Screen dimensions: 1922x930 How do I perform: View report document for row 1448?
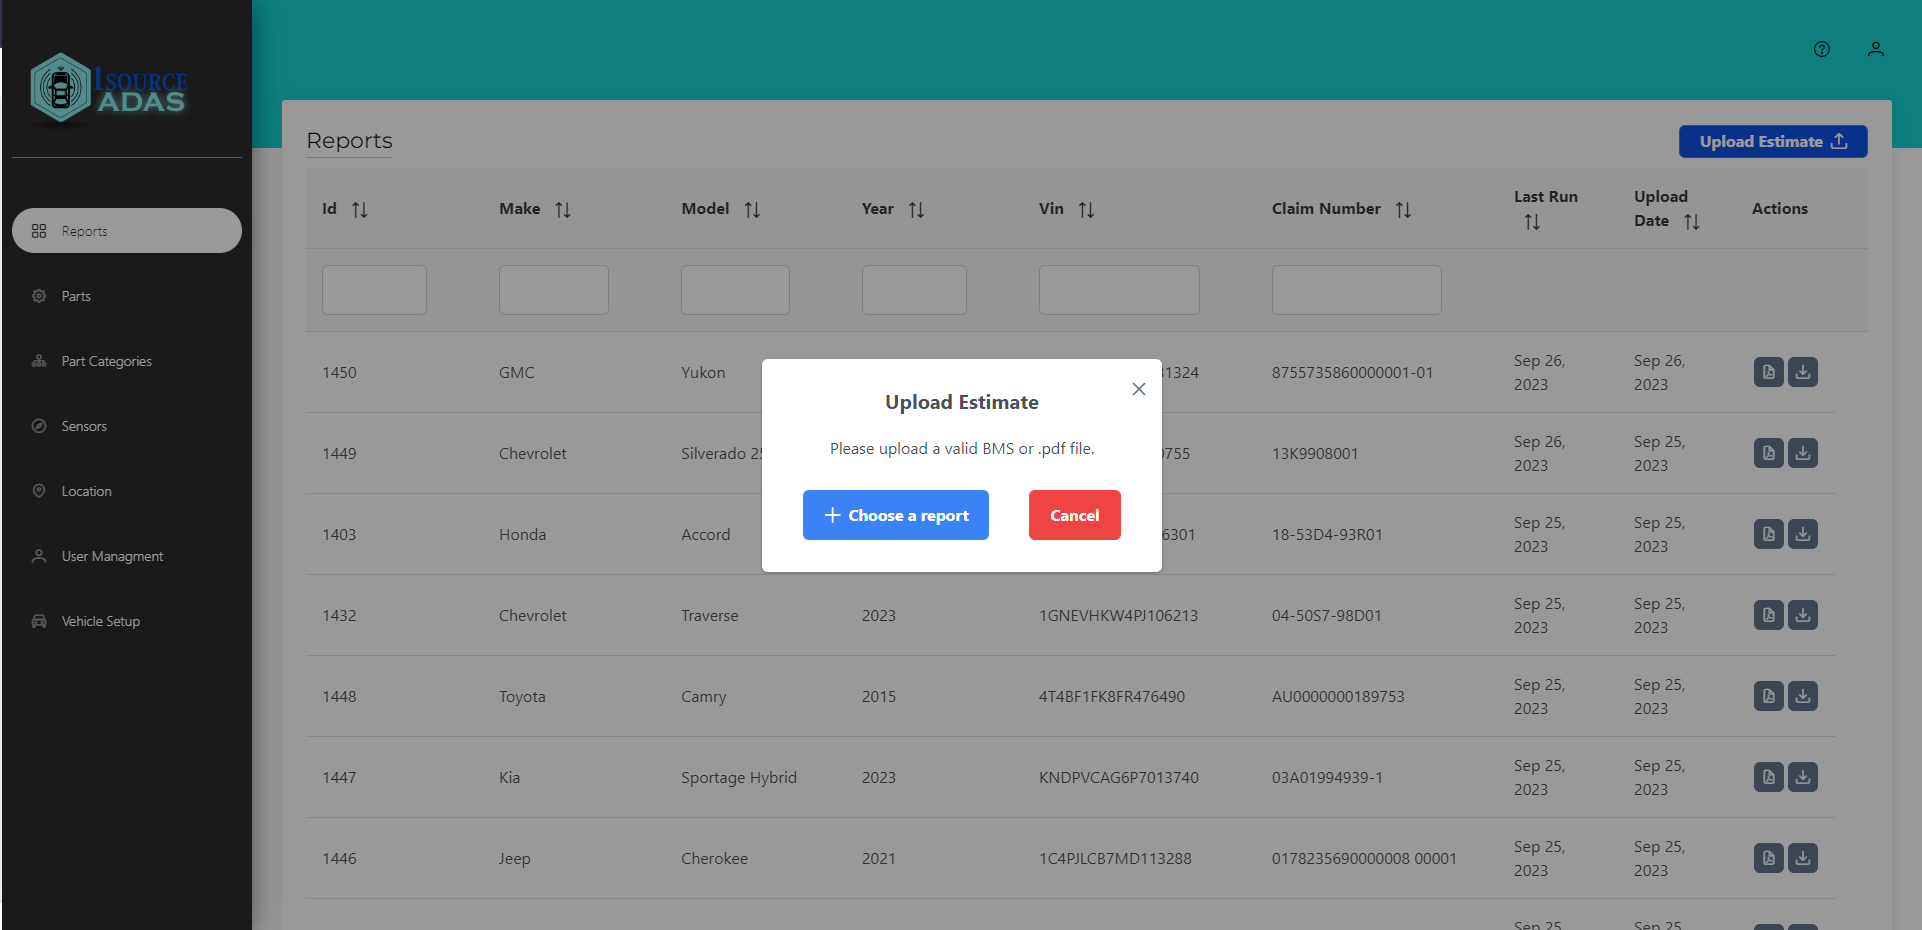pyautogui.click(x=1769, y=696)
